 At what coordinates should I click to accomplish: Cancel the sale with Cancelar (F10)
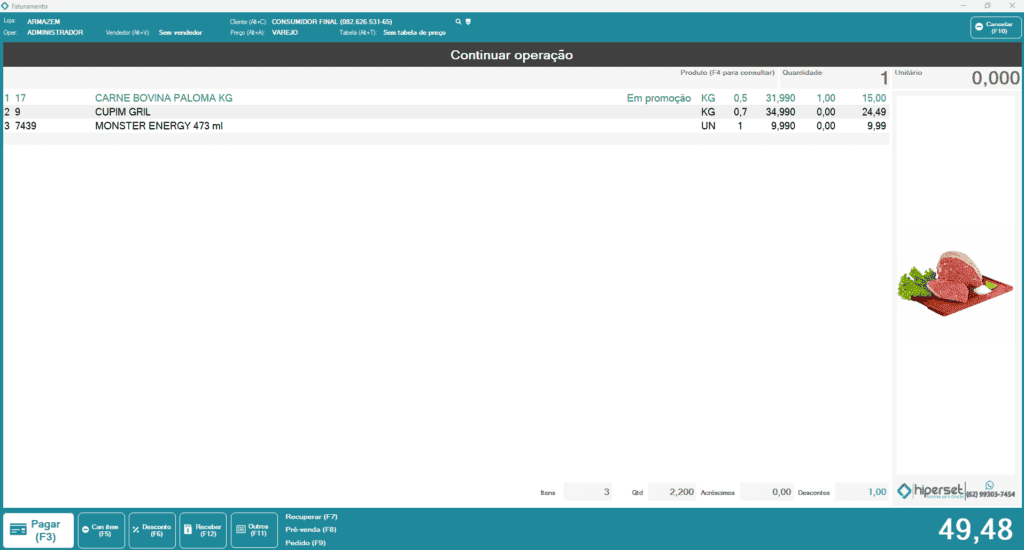[994, 27]
